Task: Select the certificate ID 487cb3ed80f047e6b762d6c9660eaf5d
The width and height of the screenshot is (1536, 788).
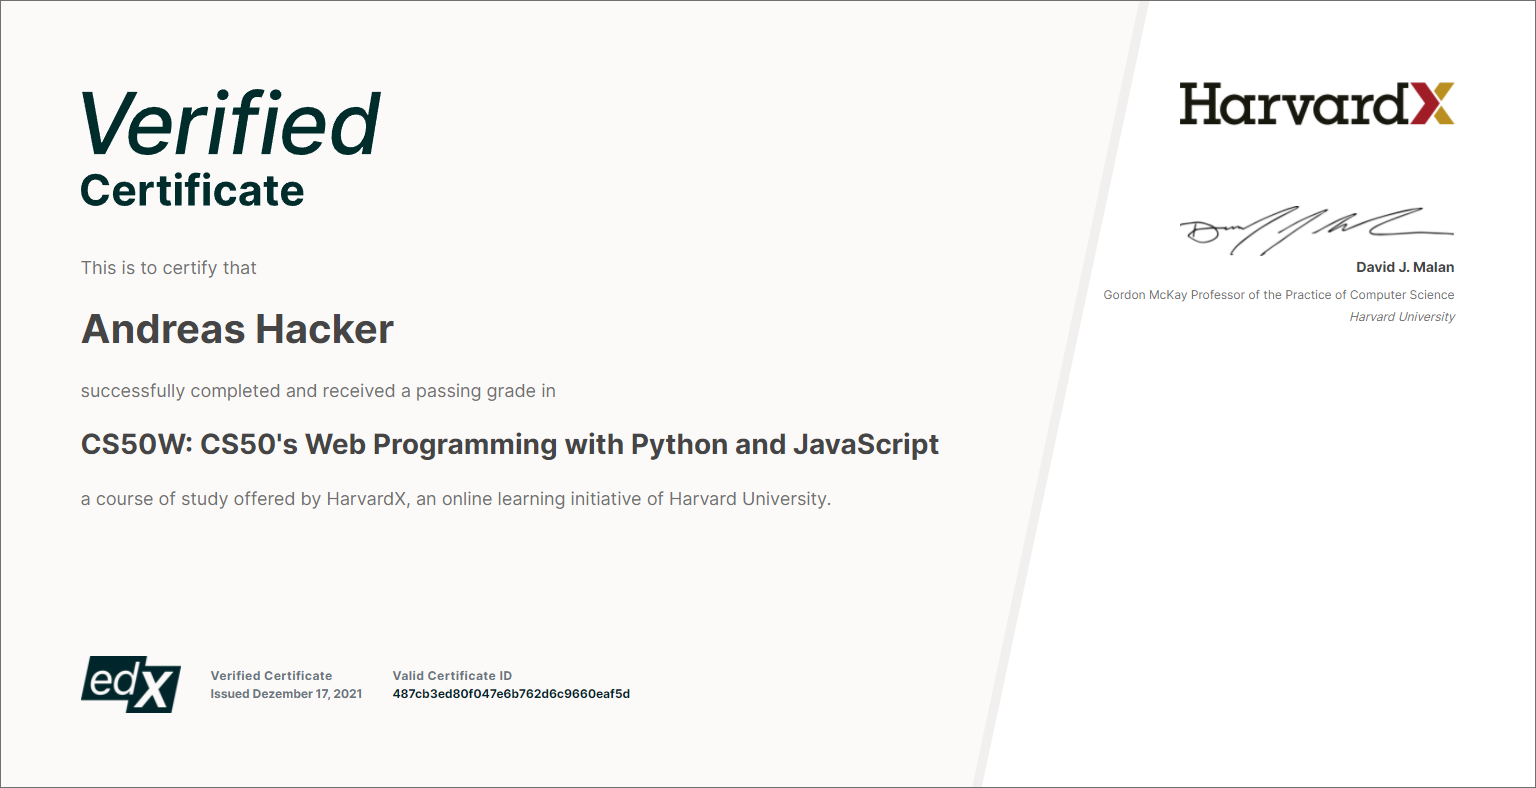Action: (x=511, y=694)
